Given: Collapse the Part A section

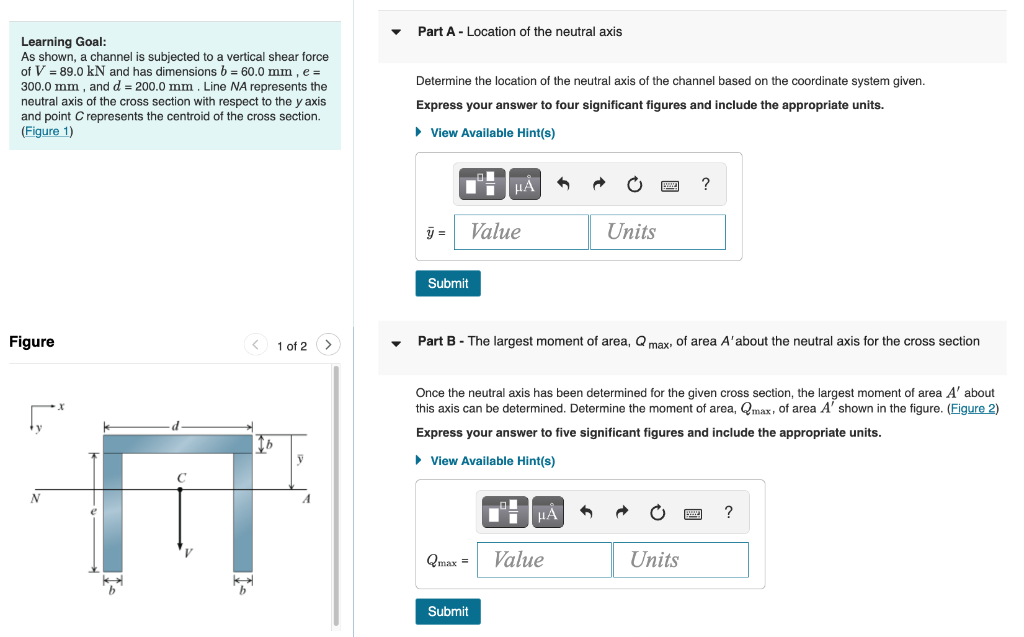Looking at the screenshot, I should point(396,31).
